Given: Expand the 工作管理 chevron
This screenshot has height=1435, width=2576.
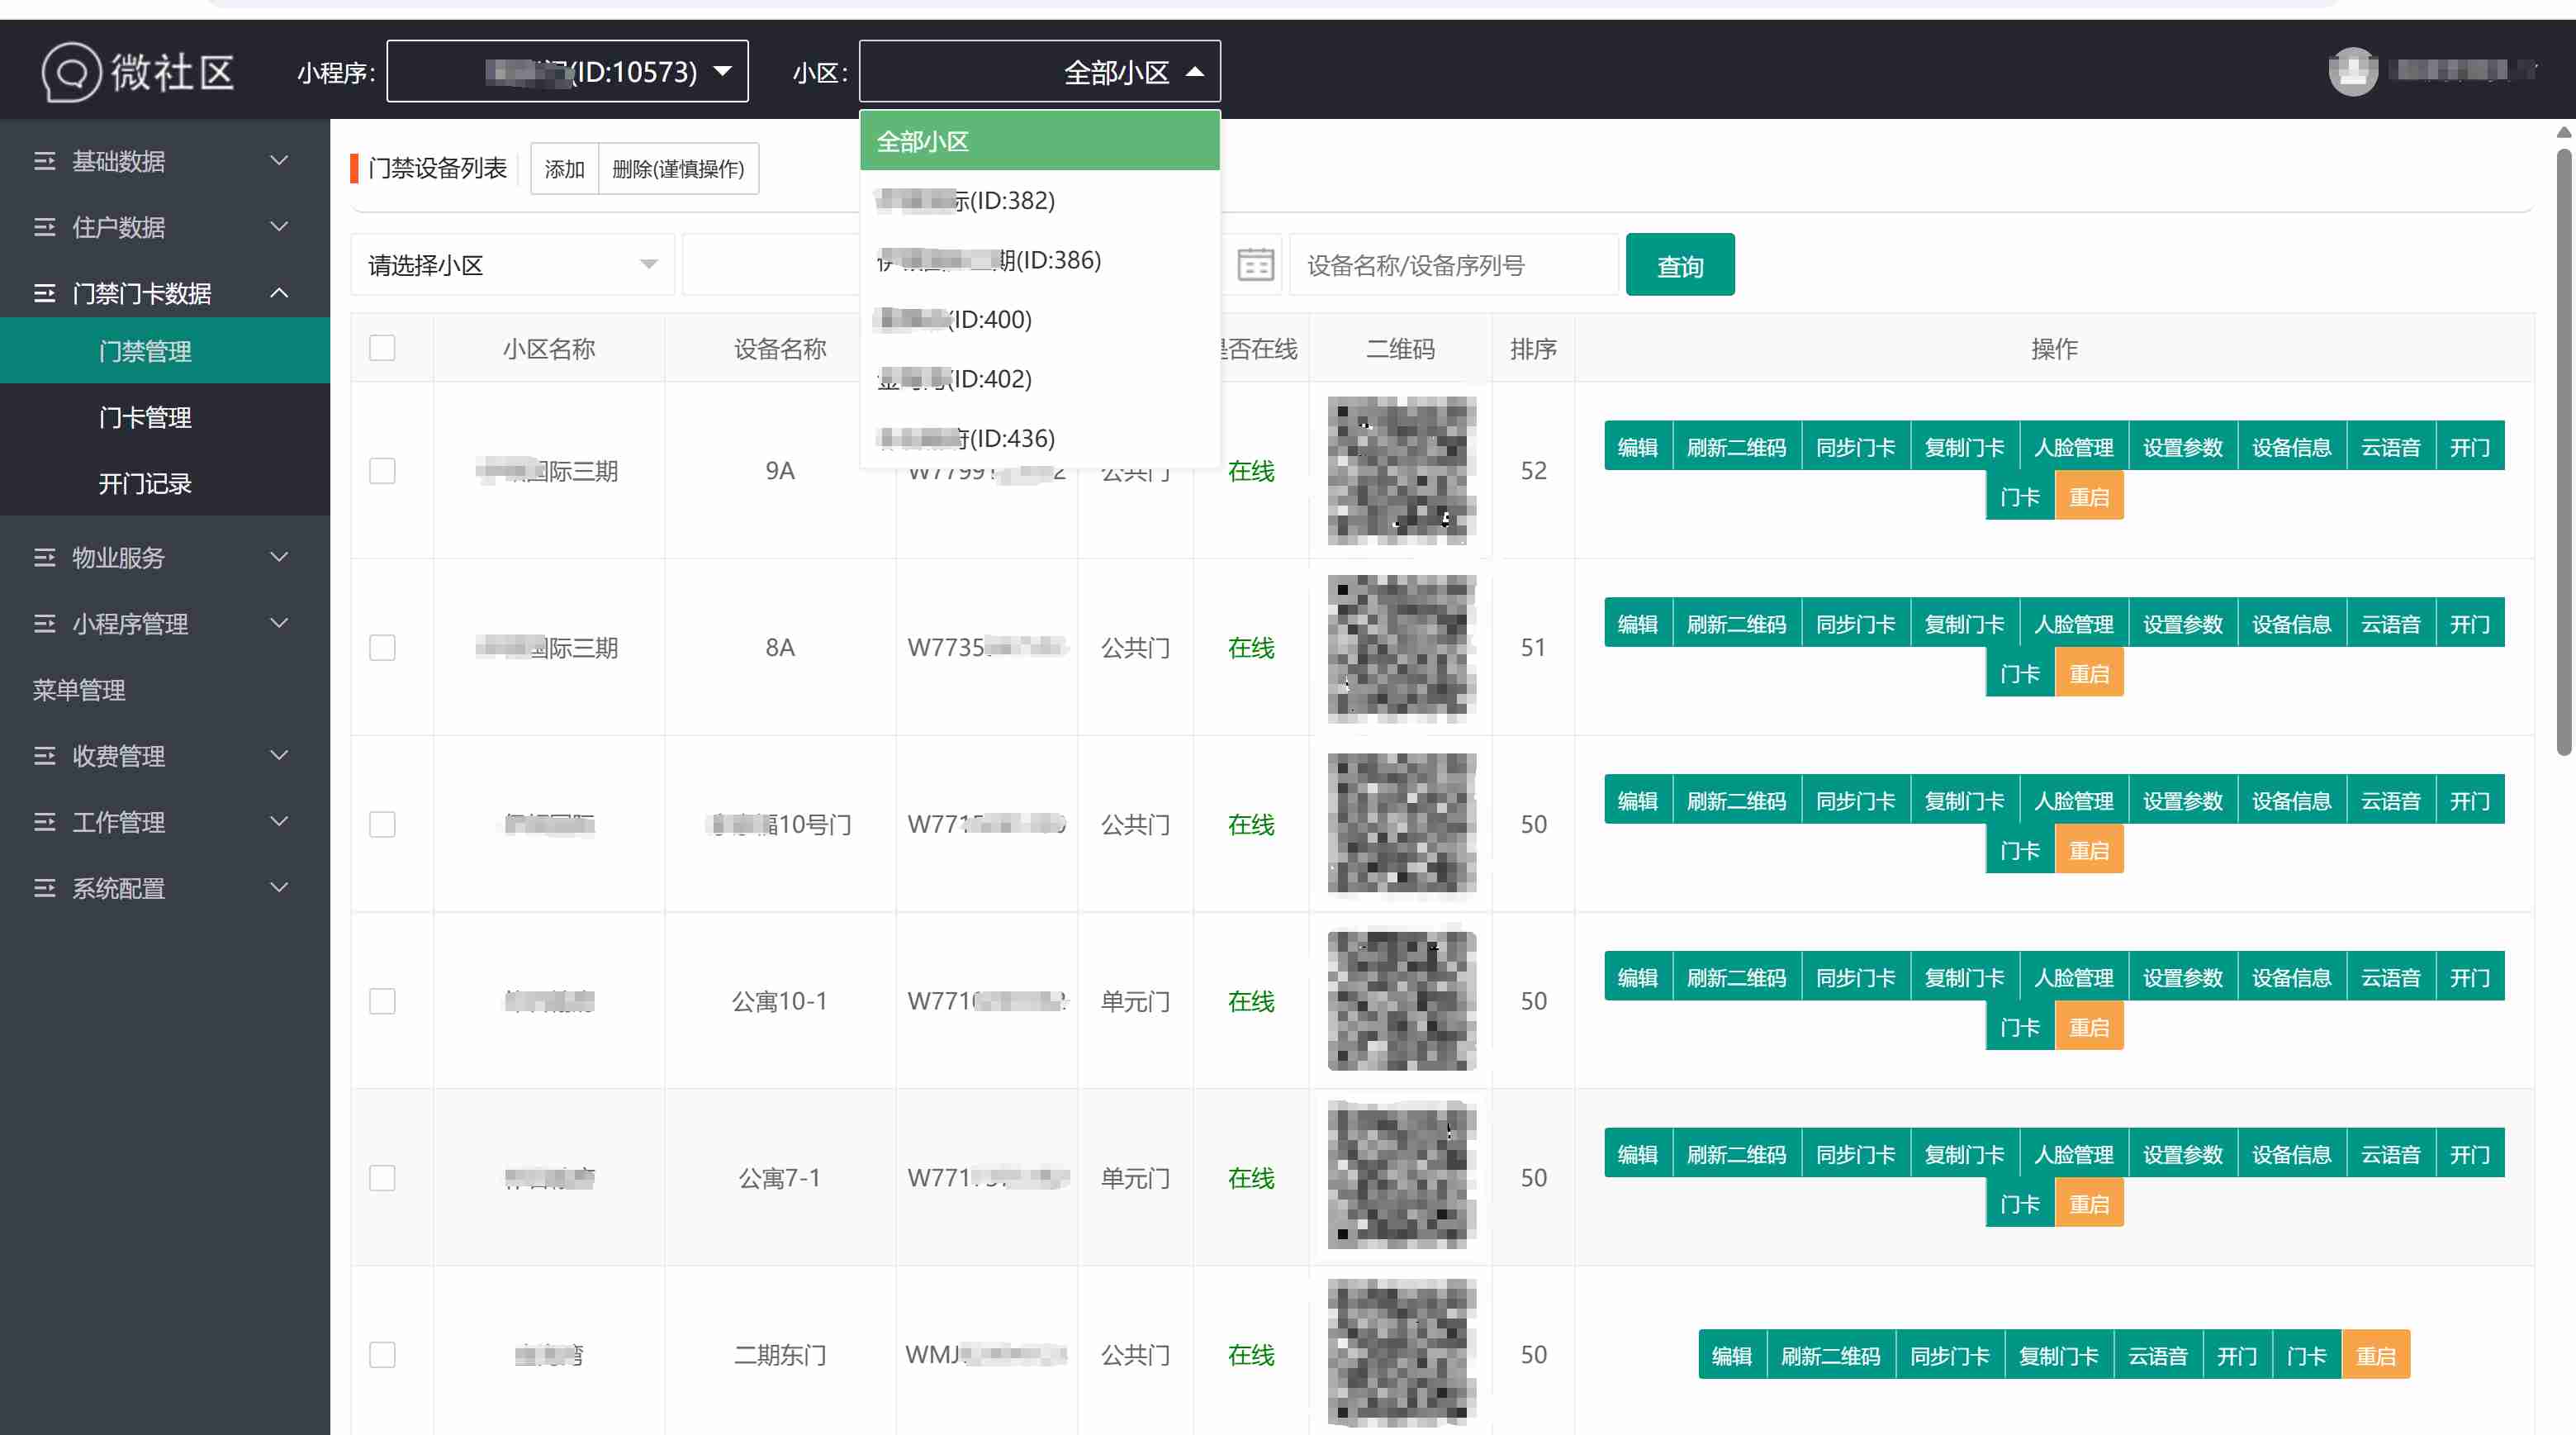Looking at the screenshot, I should coord(279,821).
